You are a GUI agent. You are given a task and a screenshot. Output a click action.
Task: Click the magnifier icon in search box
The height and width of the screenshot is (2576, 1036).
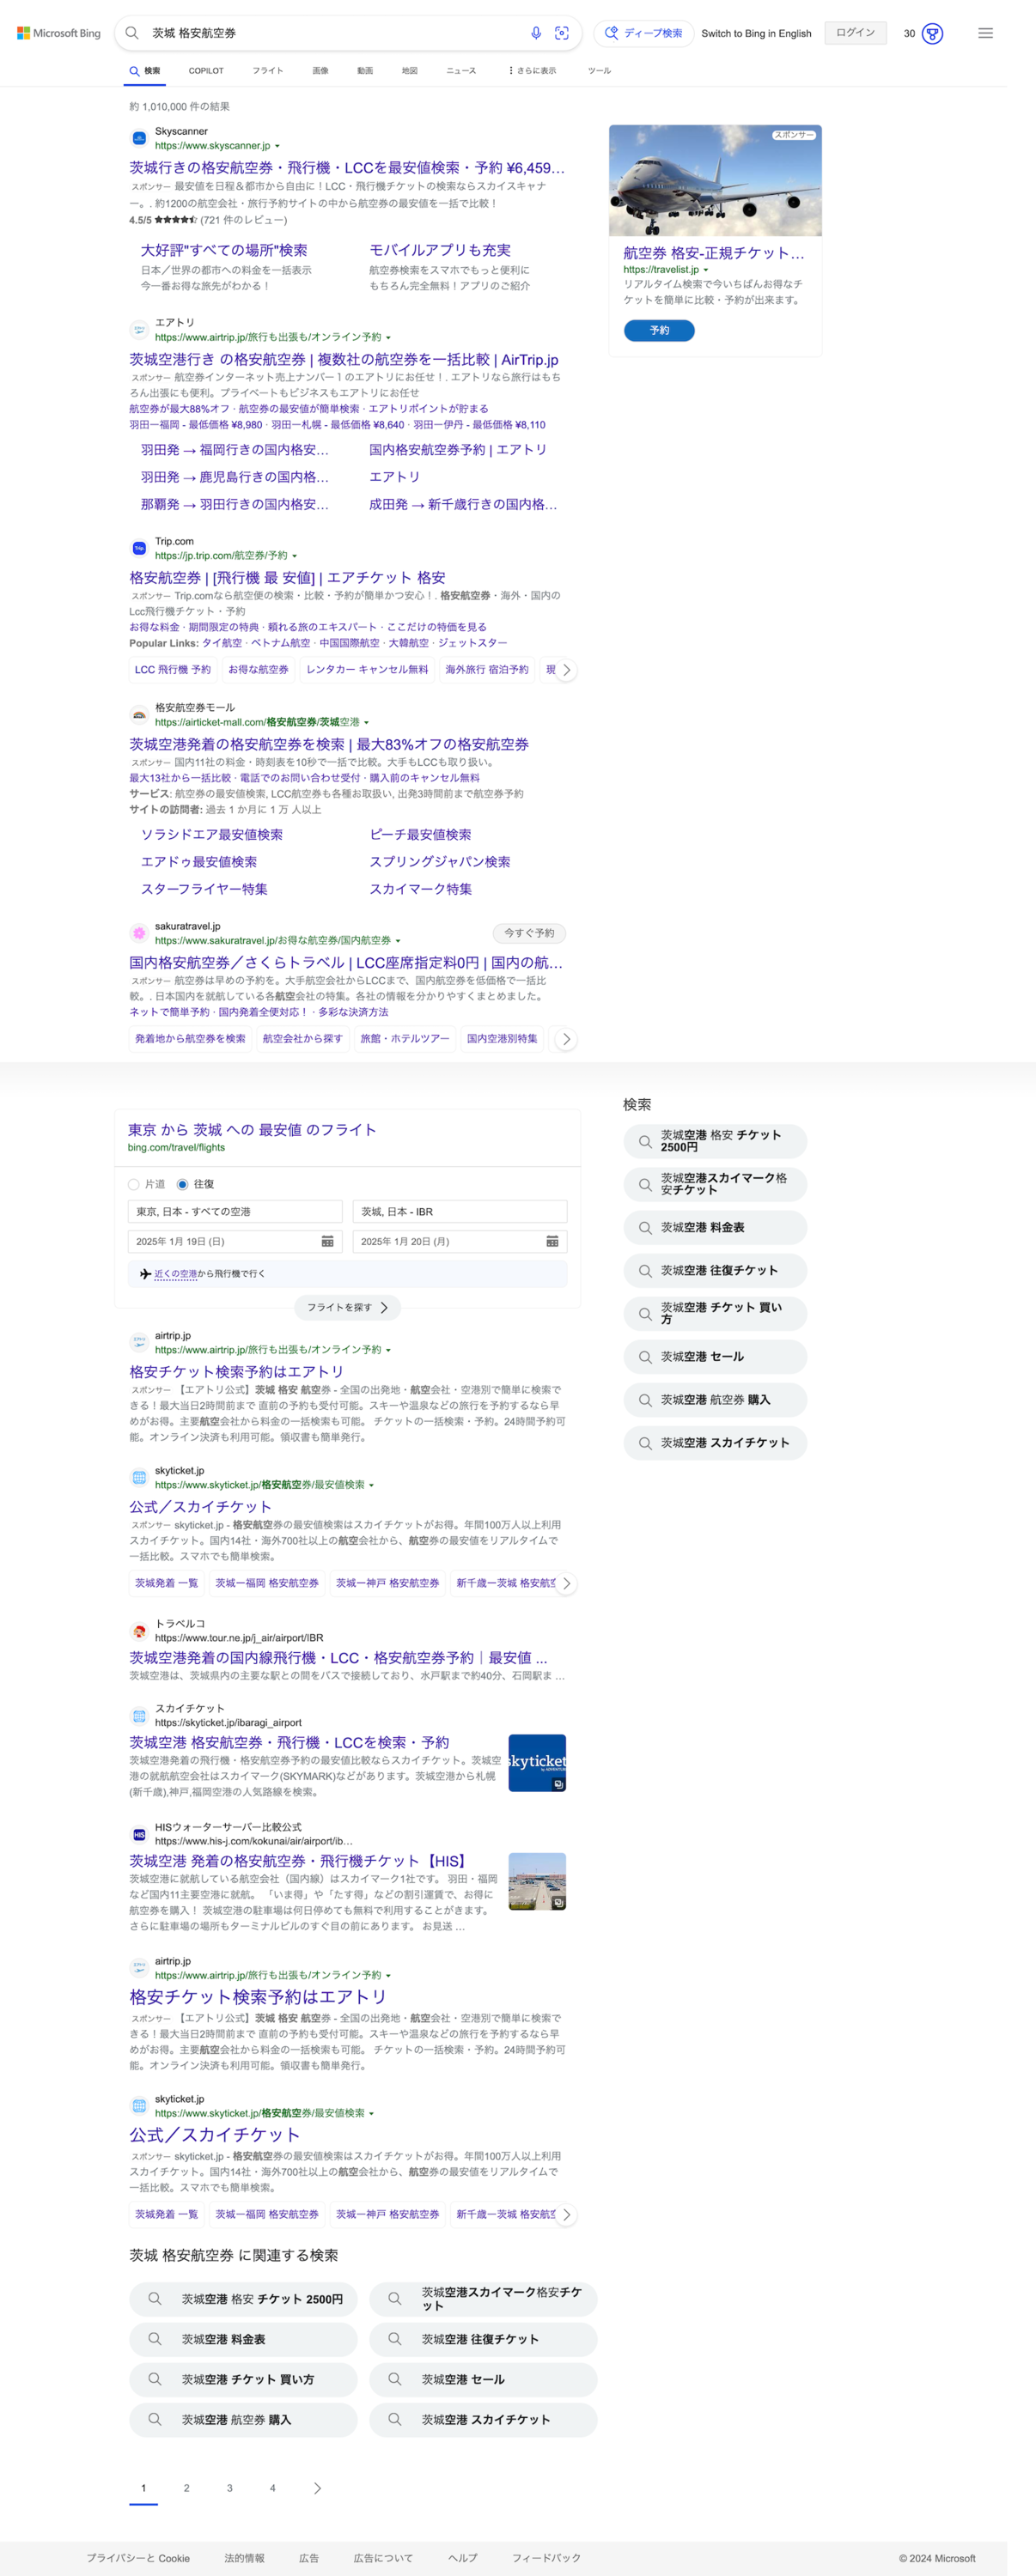click(132, 33)
